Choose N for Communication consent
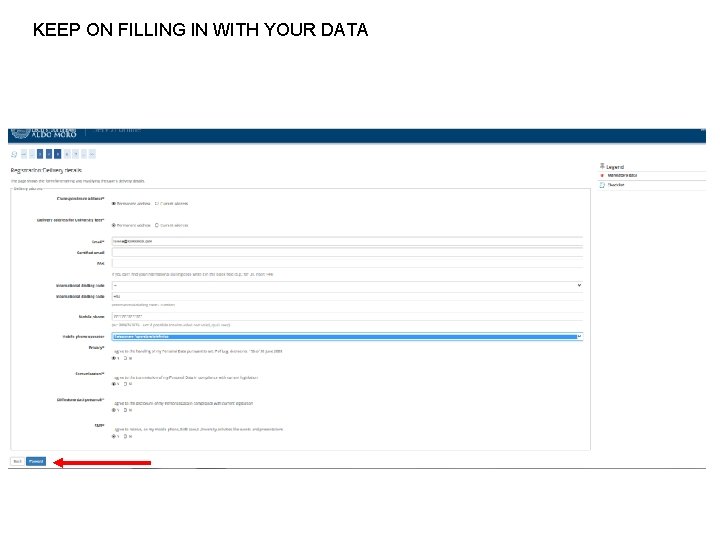The image size is (720, 540). click(125, 384)
